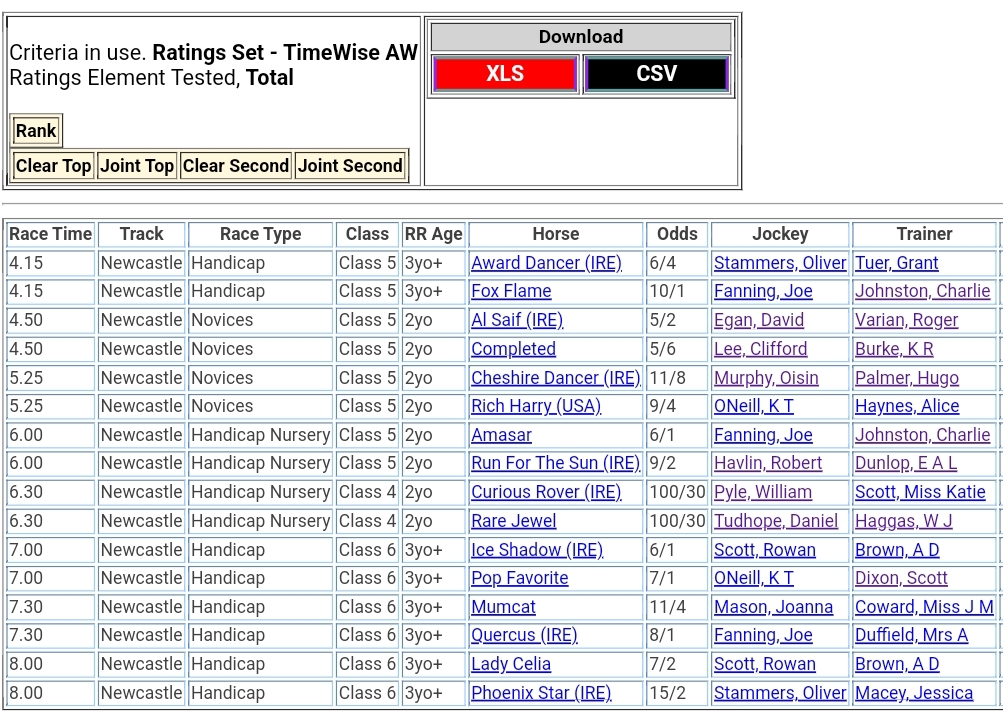Open trainer Macey, Jessica
1003x720 pixels.
[913, 693]
